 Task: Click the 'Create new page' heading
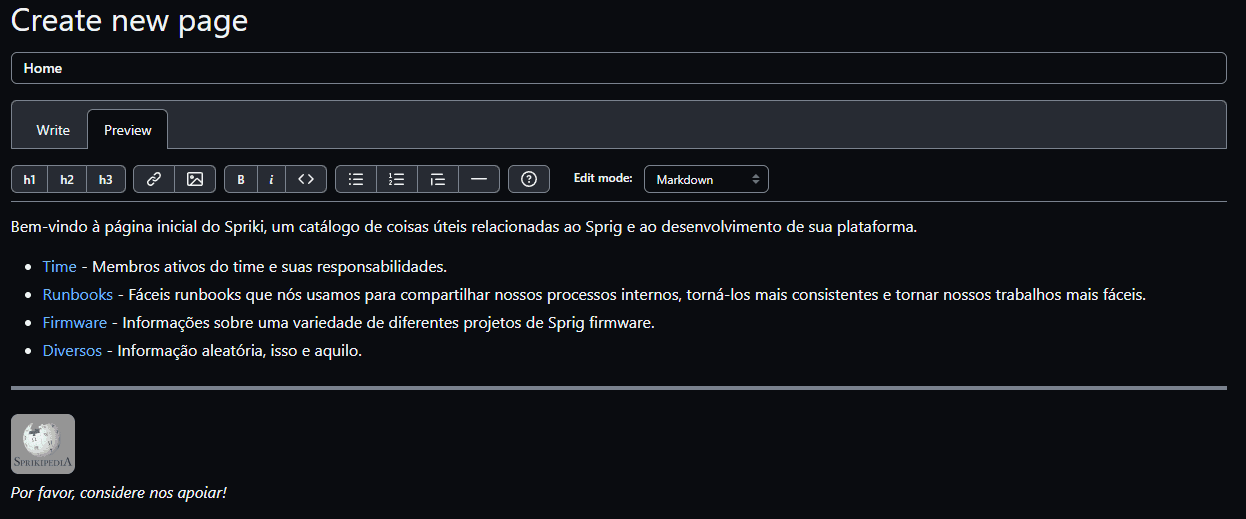coord(129,21)
